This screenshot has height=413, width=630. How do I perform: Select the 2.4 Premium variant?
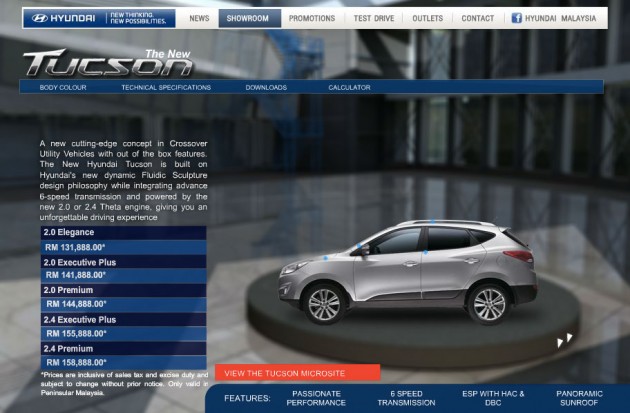[123, 349]
